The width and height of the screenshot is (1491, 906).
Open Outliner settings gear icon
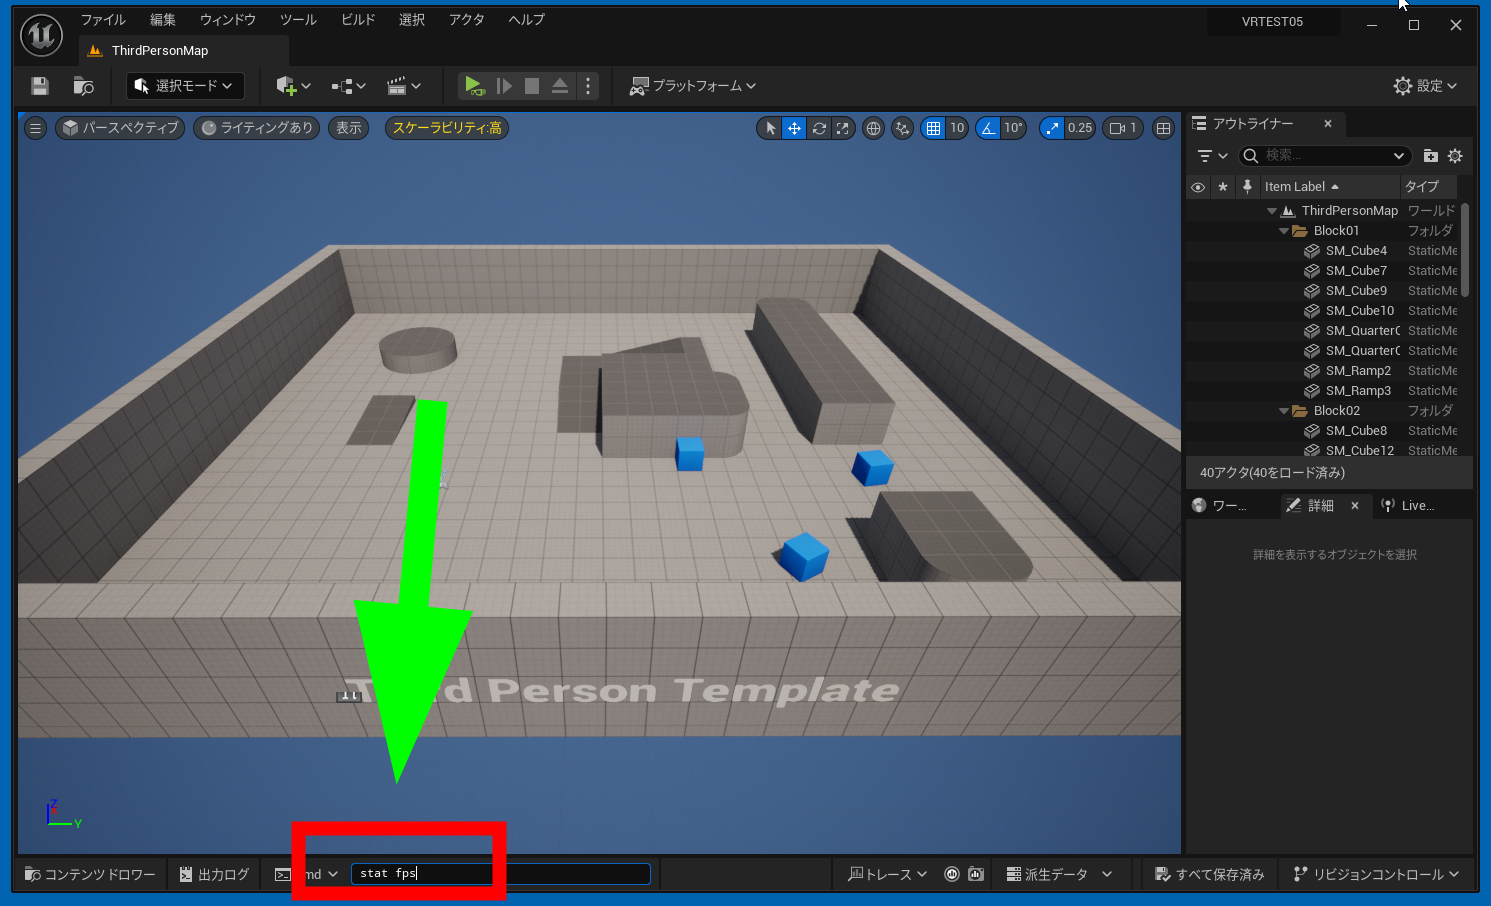pos(1455,156)
